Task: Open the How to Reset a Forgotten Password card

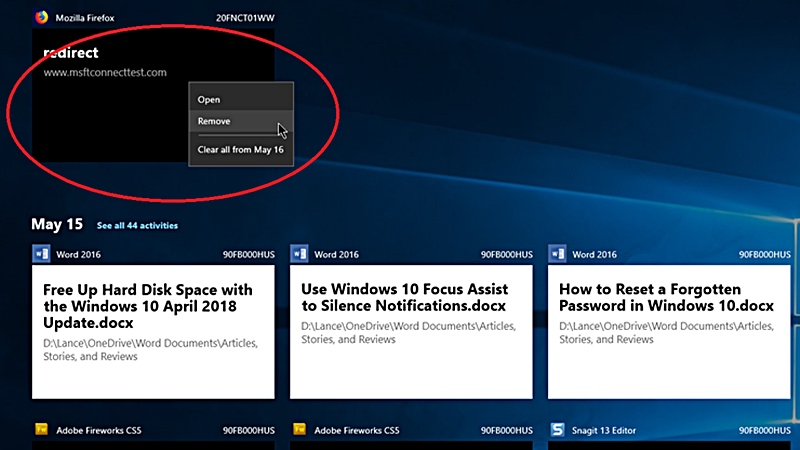Action: pos(669,332)
